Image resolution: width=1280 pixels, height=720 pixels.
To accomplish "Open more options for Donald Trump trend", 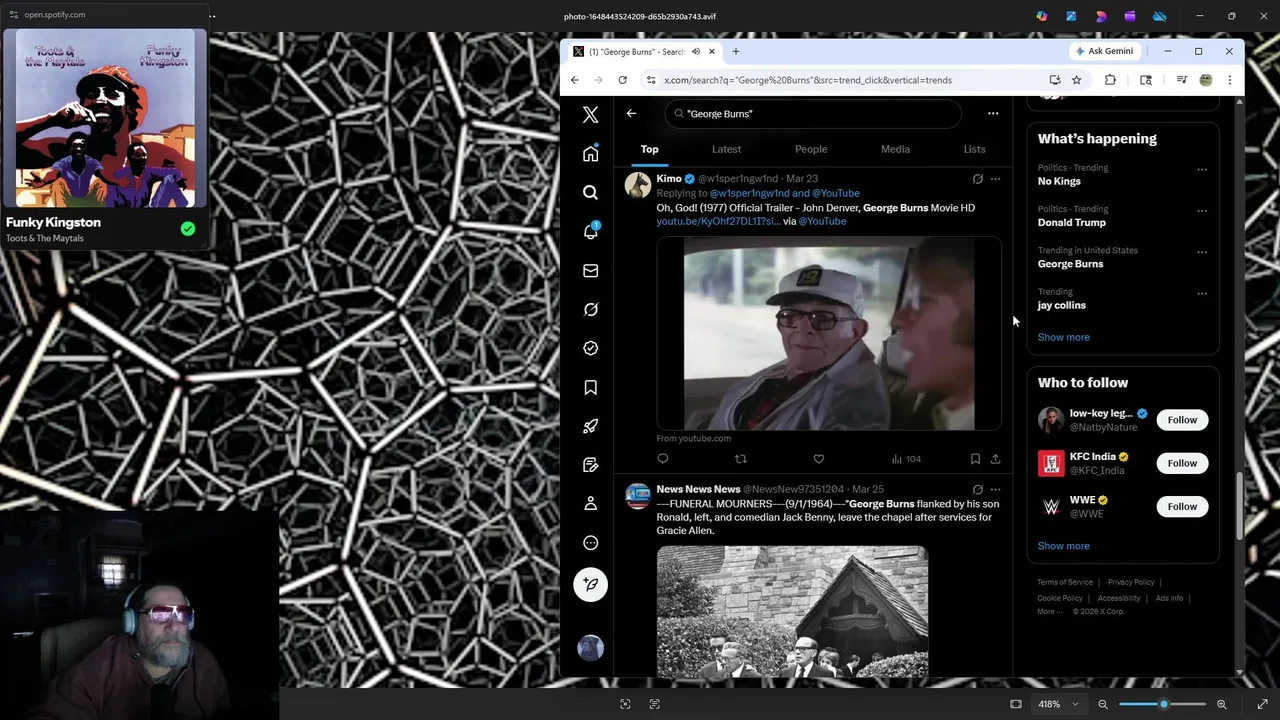I will [x=1202, y=211].
